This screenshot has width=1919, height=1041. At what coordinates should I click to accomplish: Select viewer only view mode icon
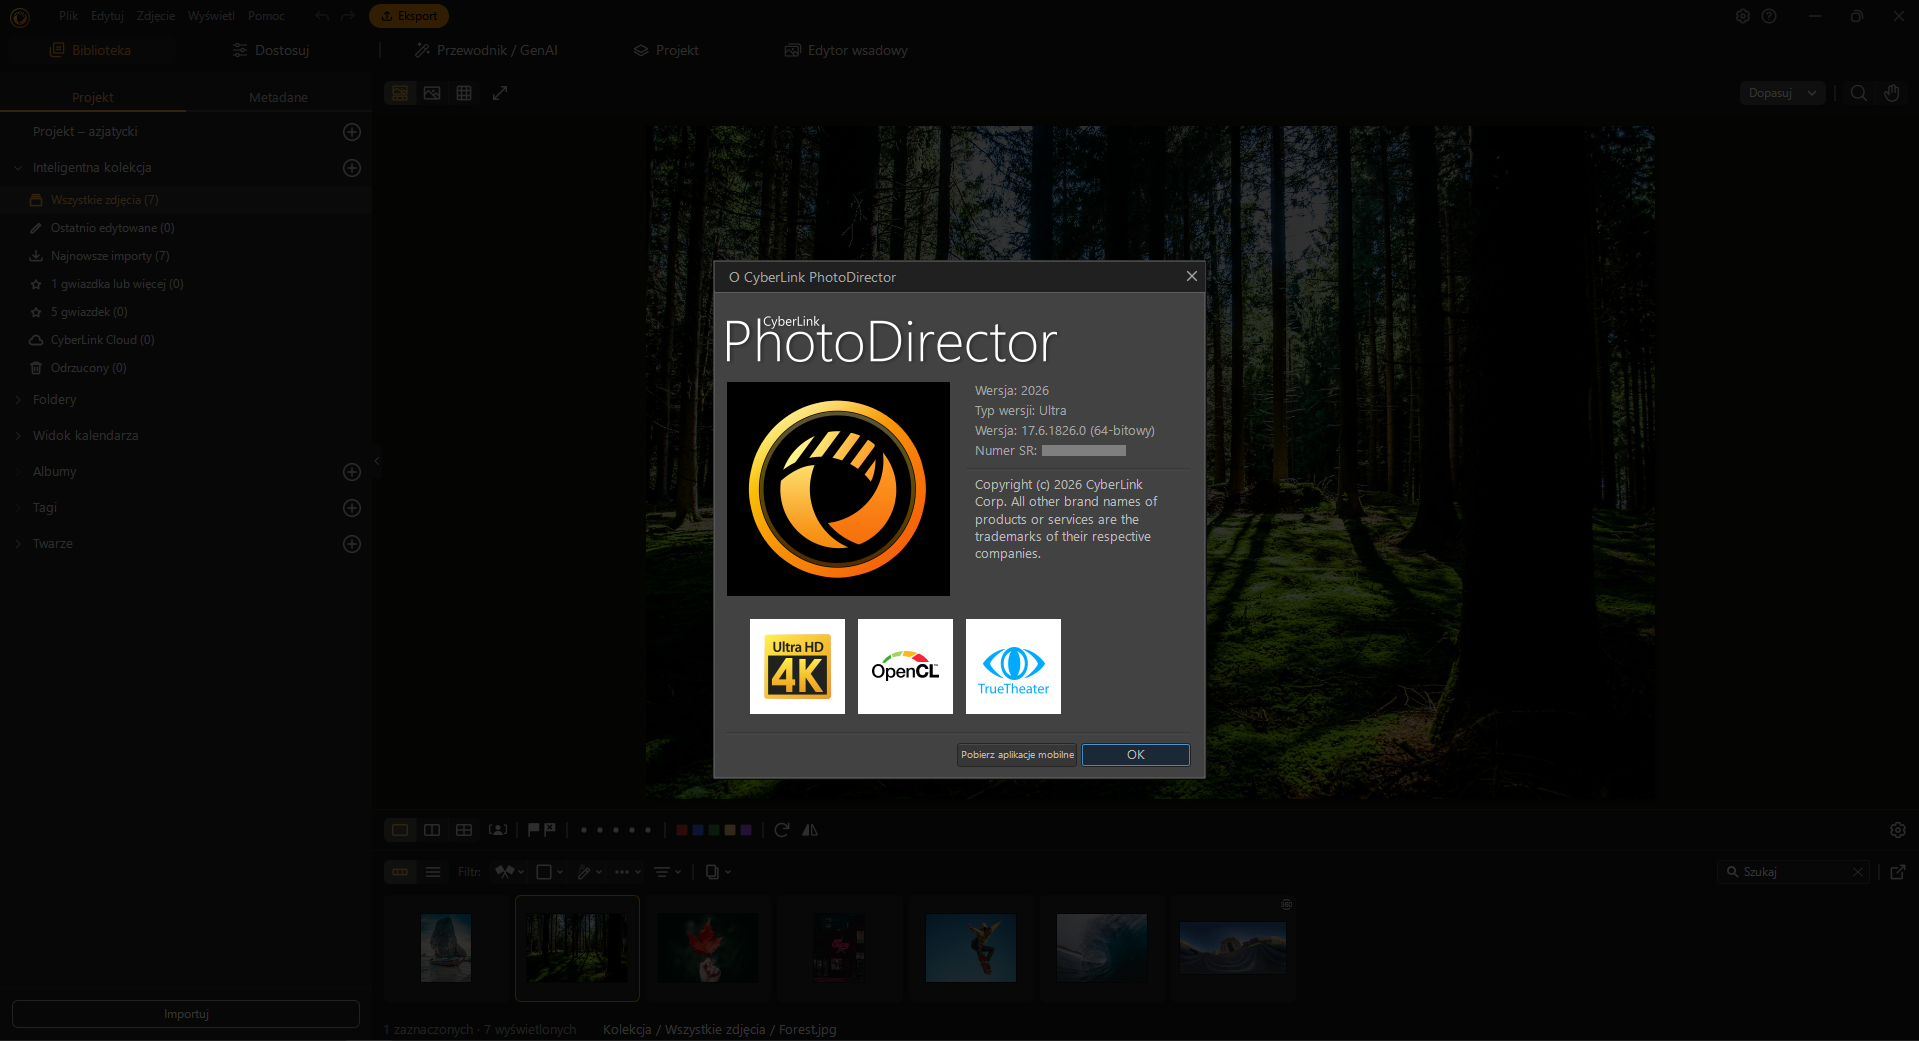tap(432, 93)
